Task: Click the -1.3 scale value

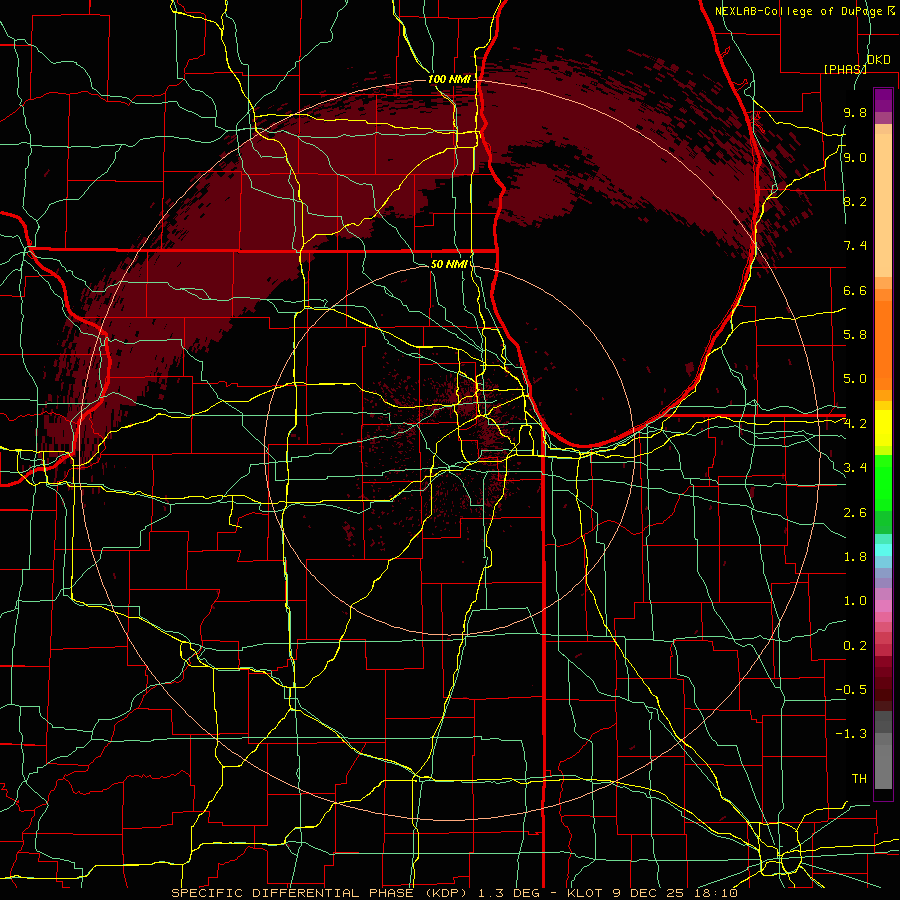Action: [x=851, y=734]
